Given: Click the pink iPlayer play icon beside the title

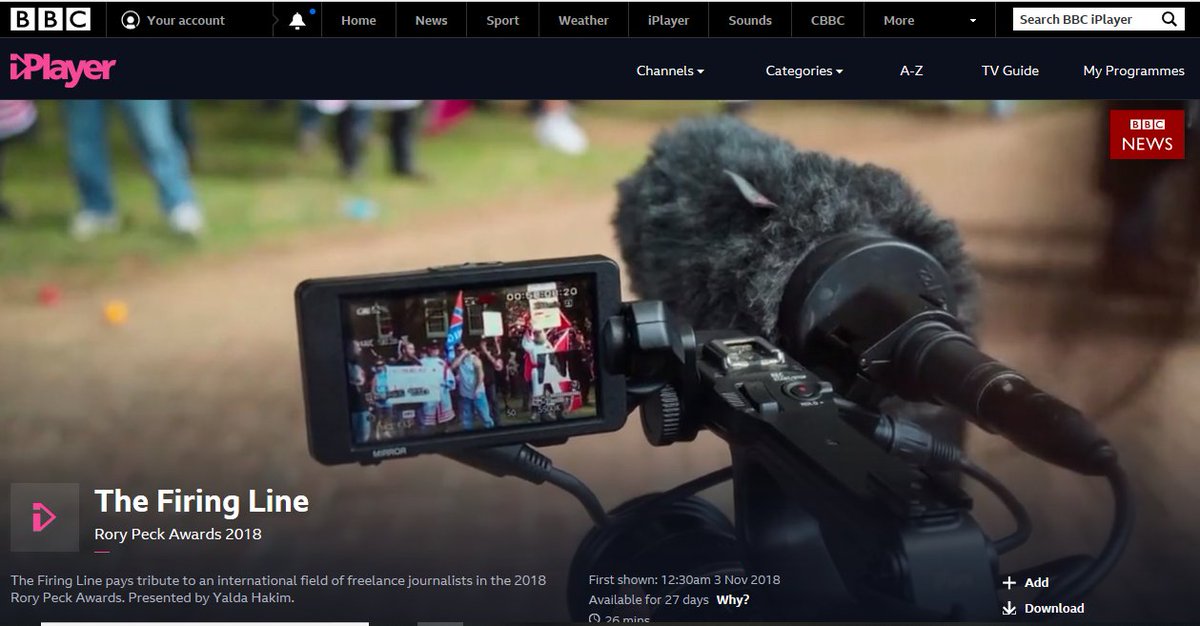Looking at the screenshot, I should click(44, 516).
